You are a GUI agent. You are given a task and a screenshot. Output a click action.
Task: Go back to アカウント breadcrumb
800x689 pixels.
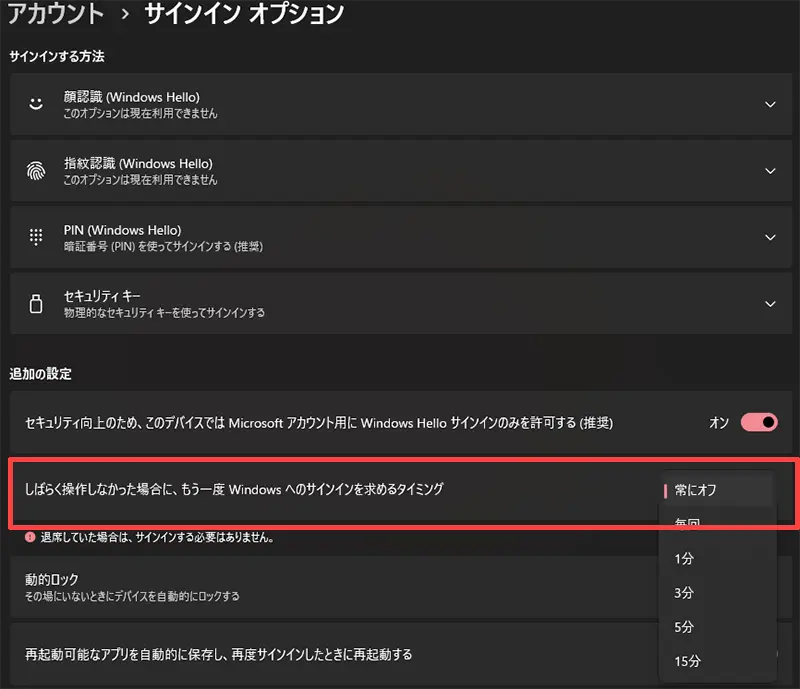pos(56,14)
